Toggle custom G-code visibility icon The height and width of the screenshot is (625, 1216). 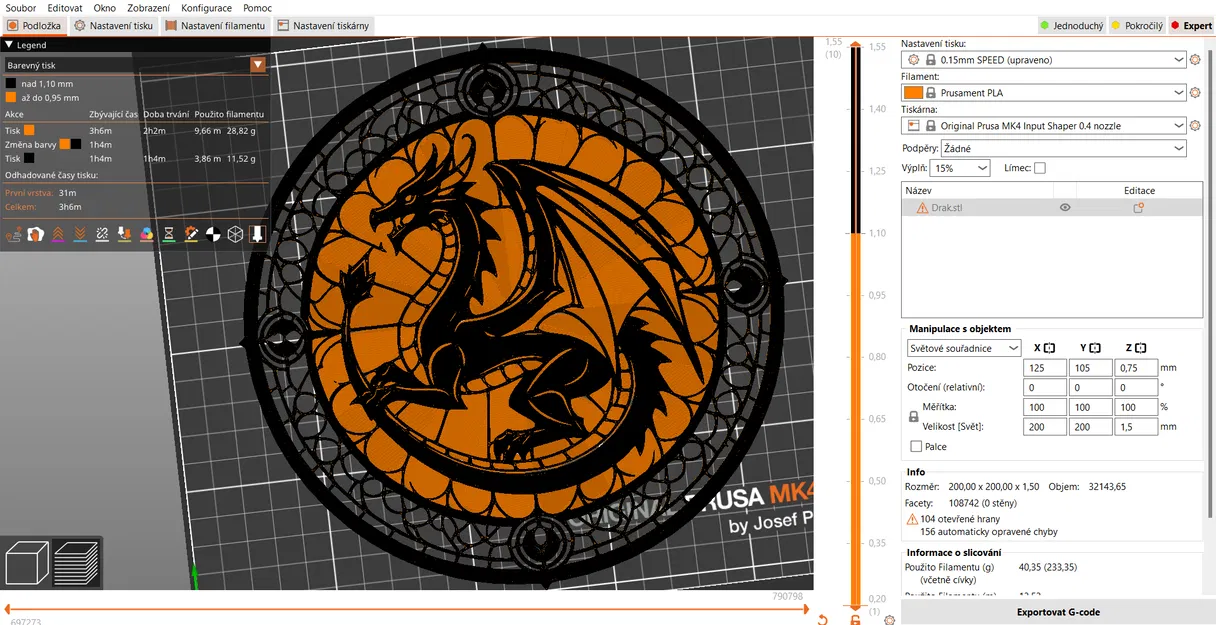tap(190, 234)
